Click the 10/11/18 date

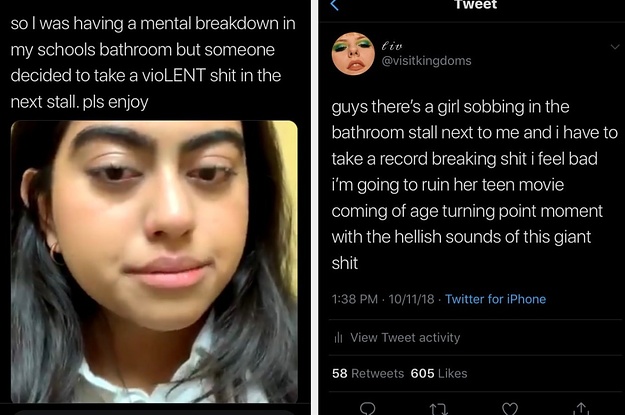pos(411,299)
